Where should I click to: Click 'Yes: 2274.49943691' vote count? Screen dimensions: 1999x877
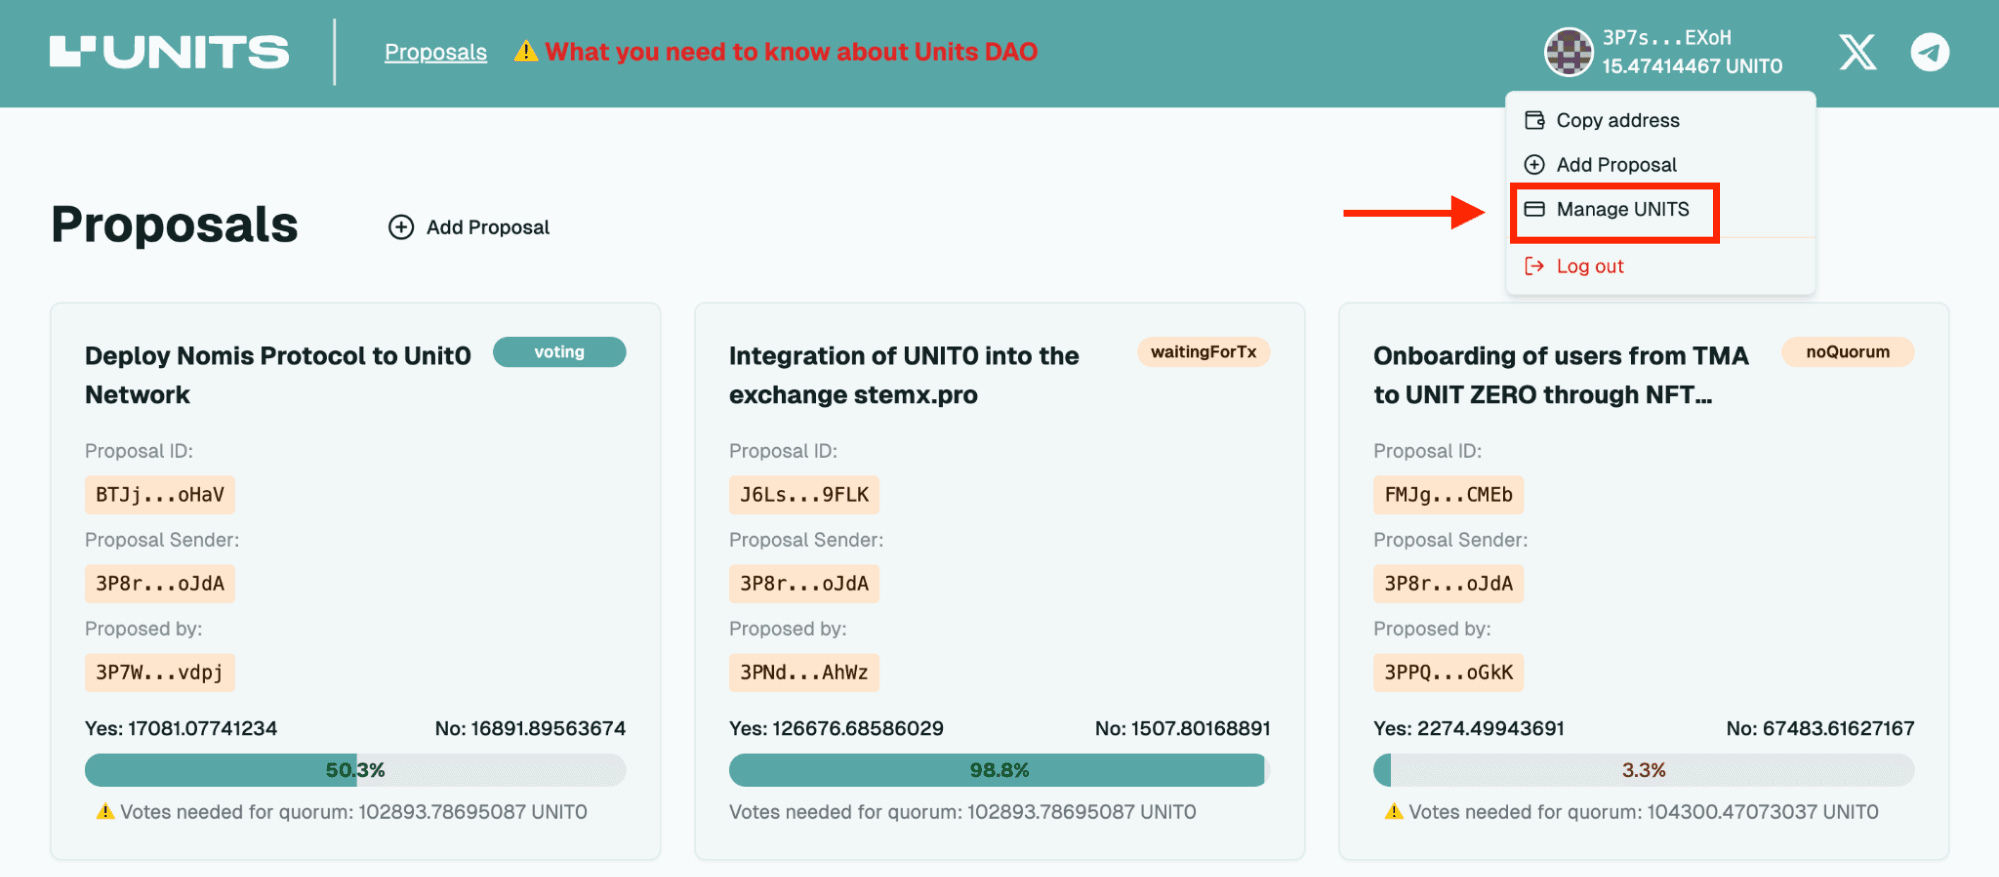click(1469, 728)
